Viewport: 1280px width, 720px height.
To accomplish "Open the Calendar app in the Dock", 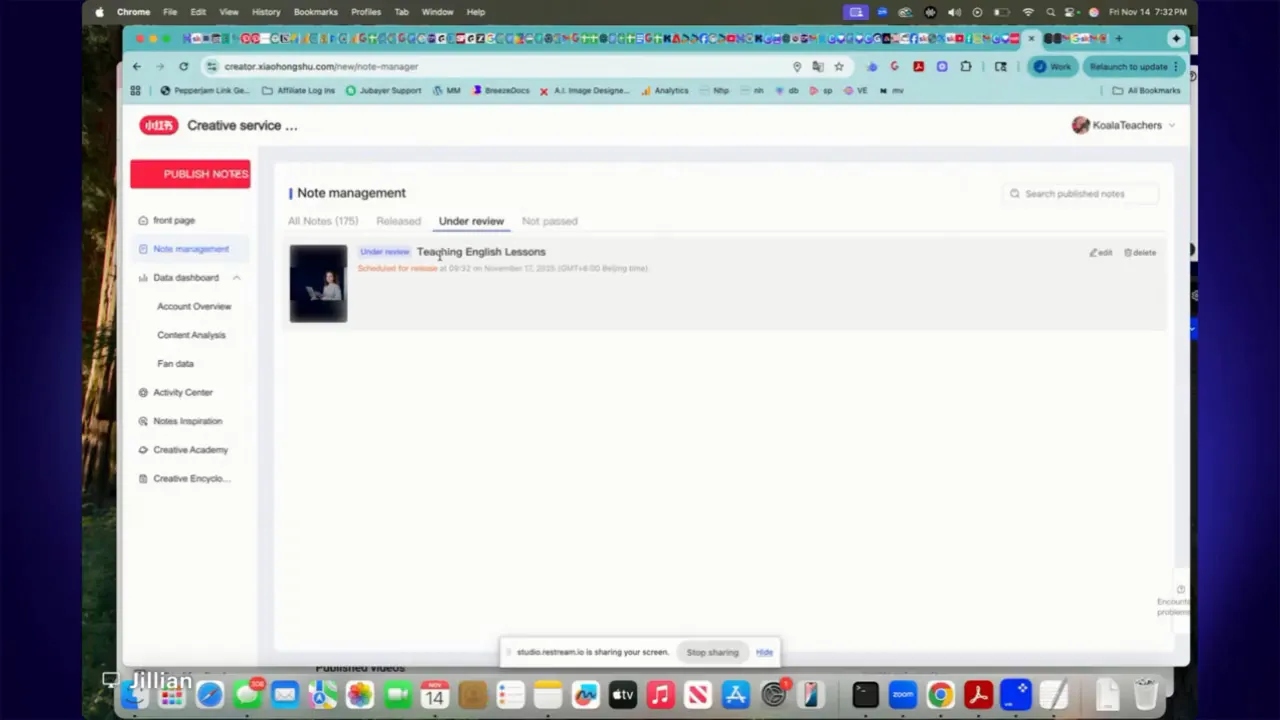I will point(434,694).
